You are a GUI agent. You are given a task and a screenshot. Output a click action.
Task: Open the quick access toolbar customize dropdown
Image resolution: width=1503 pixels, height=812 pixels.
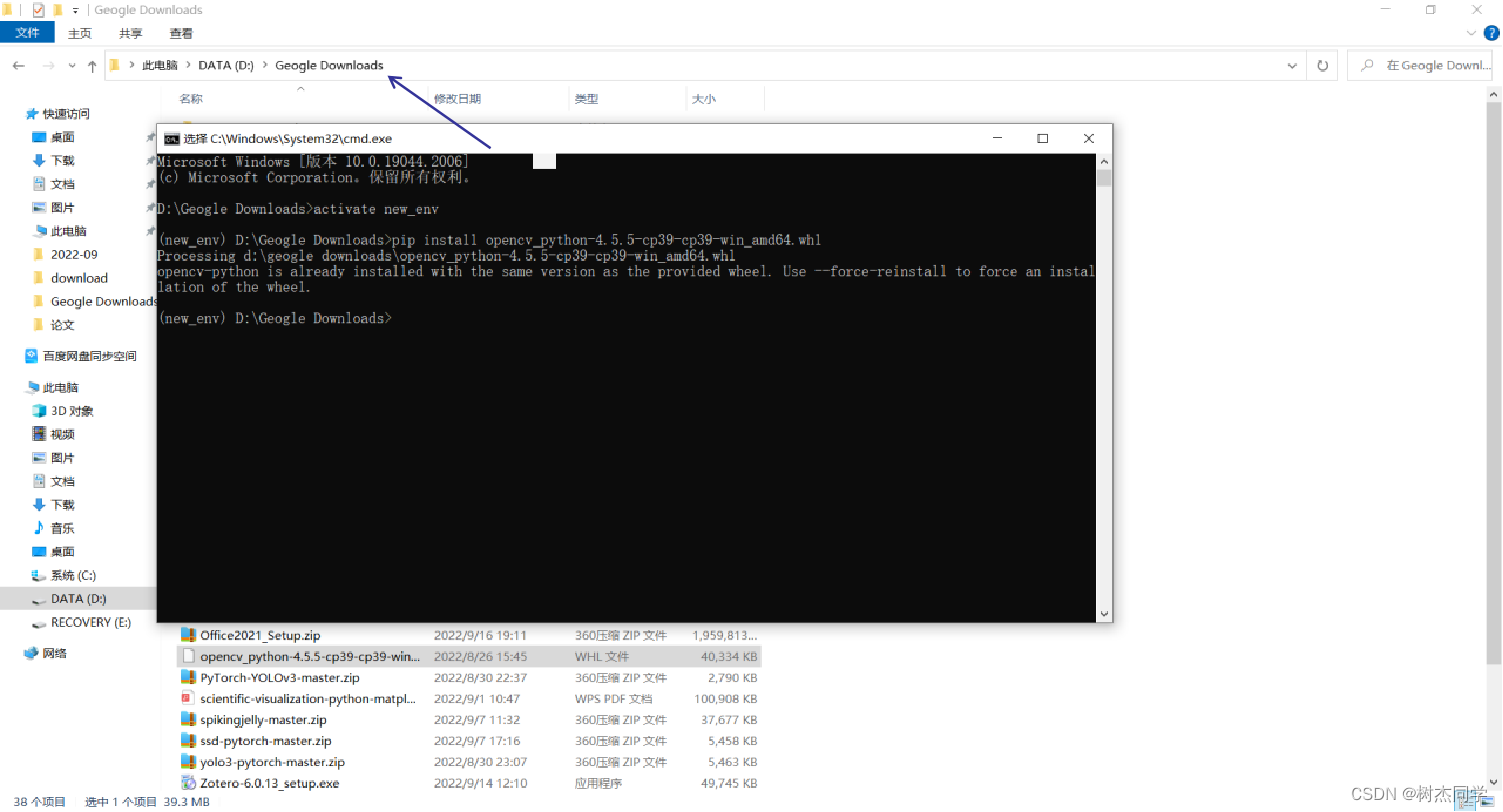tap(75, 10)
